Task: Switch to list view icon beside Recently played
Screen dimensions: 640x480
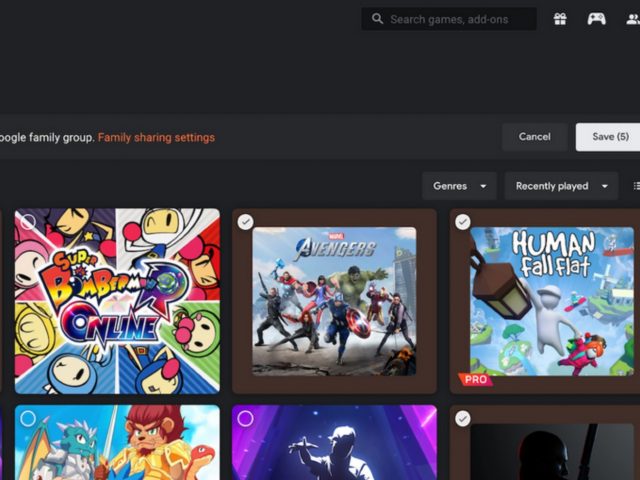Action: tap(636, 186)
